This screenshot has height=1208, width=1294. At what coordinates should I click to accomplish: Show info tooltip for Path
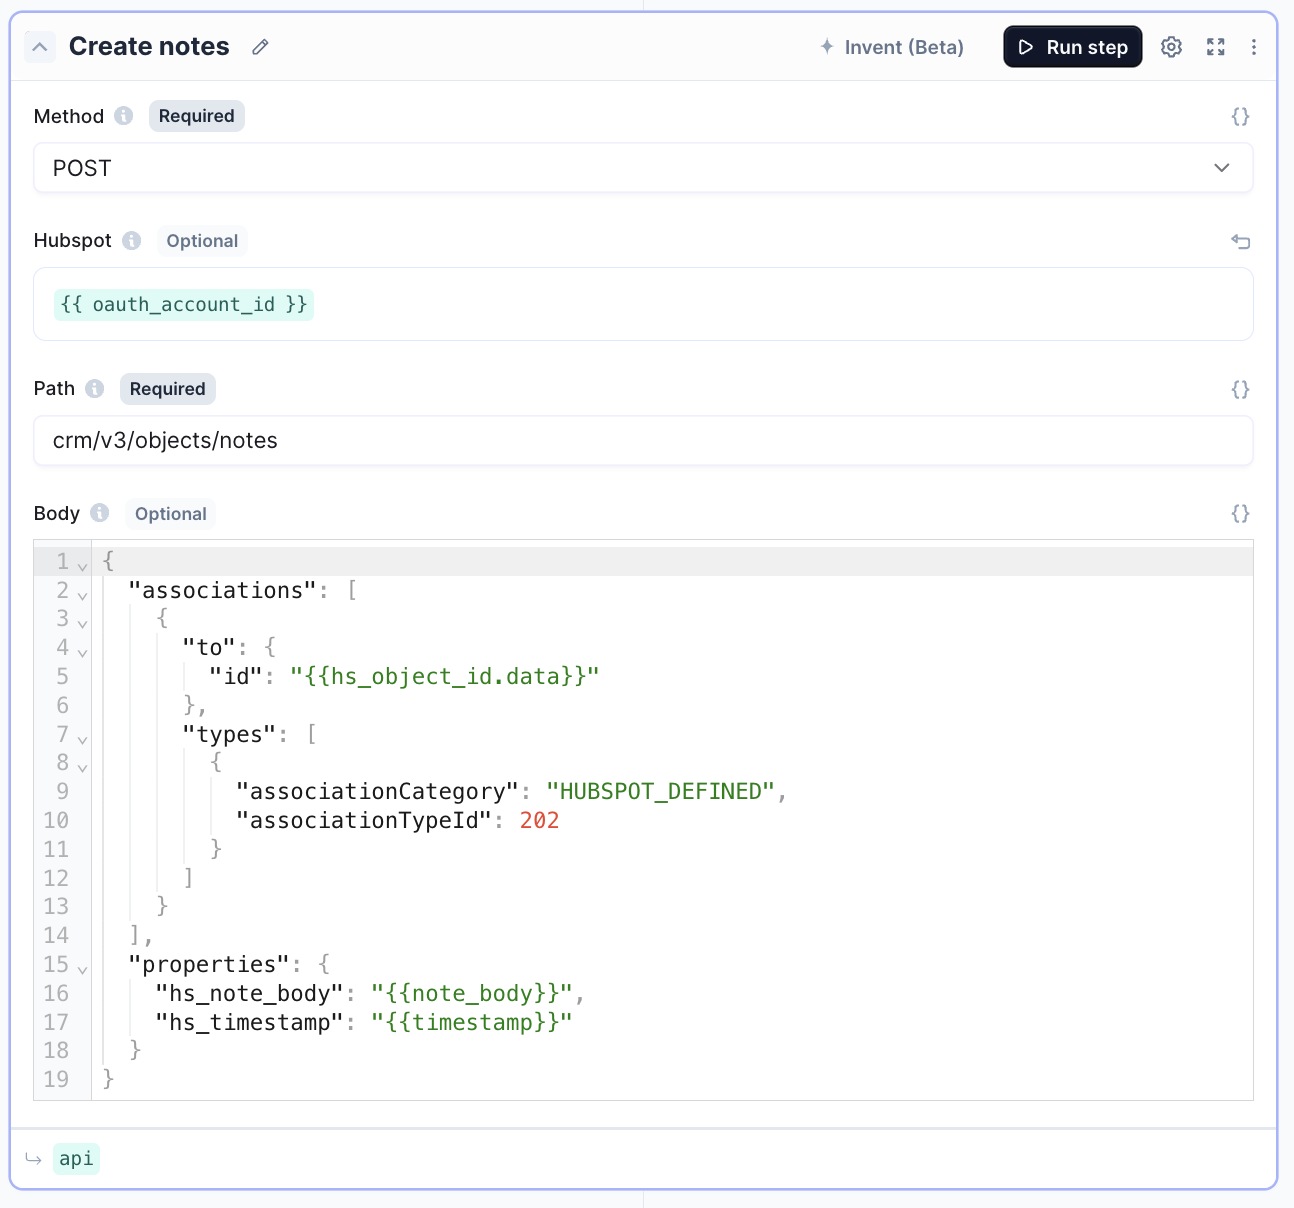pyautogui.click(x=95, y=389)
